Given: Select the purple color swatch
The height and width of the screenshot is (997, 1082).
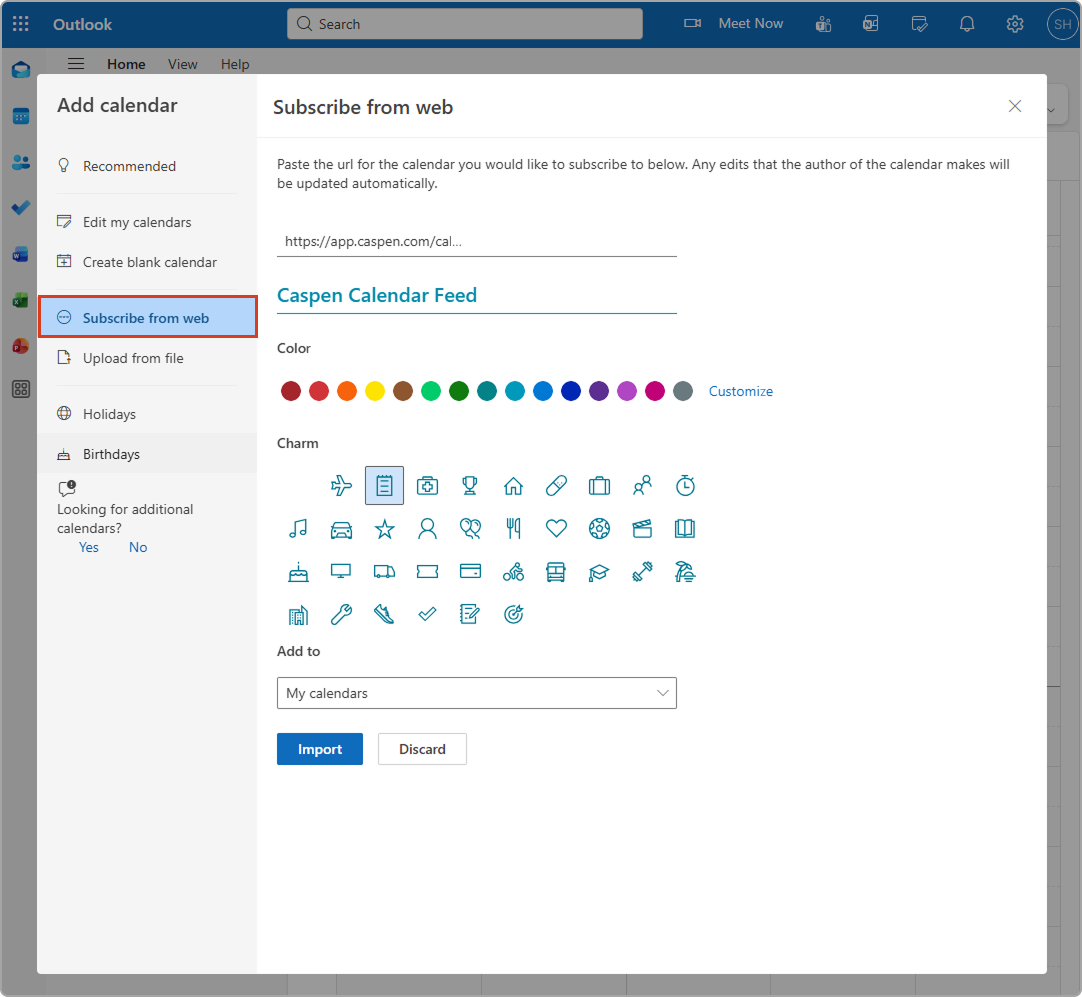Looking at the screenshot, I should (x=599, y=391).
